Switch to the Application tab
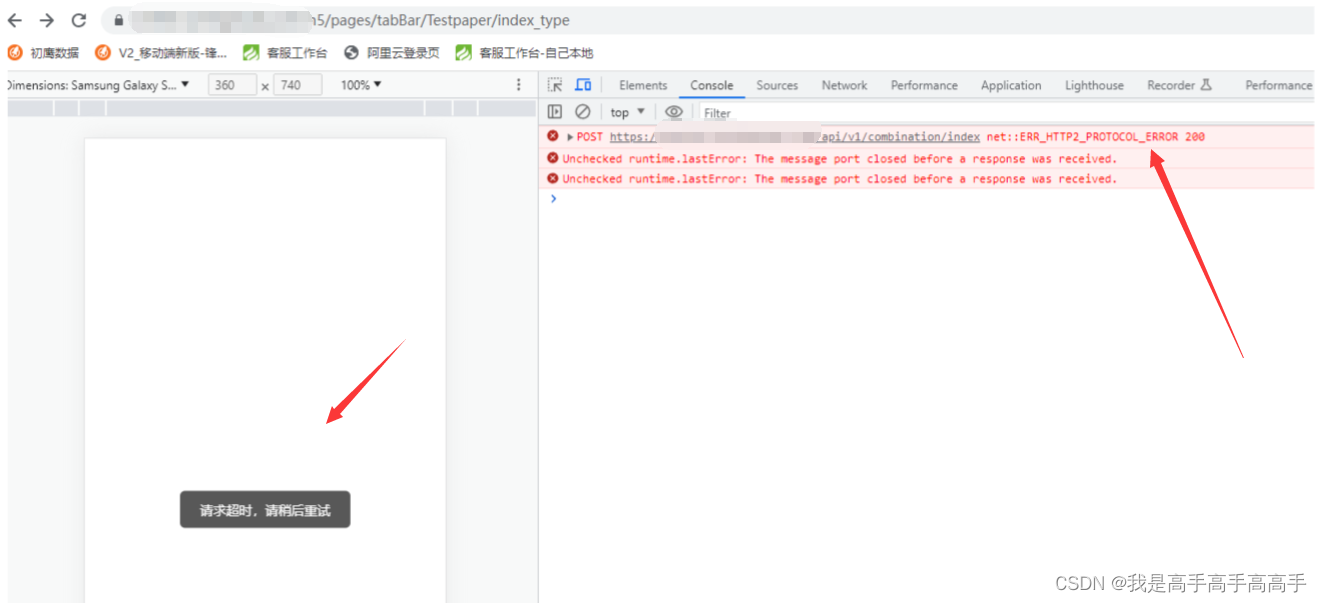 coord(1011,85)
